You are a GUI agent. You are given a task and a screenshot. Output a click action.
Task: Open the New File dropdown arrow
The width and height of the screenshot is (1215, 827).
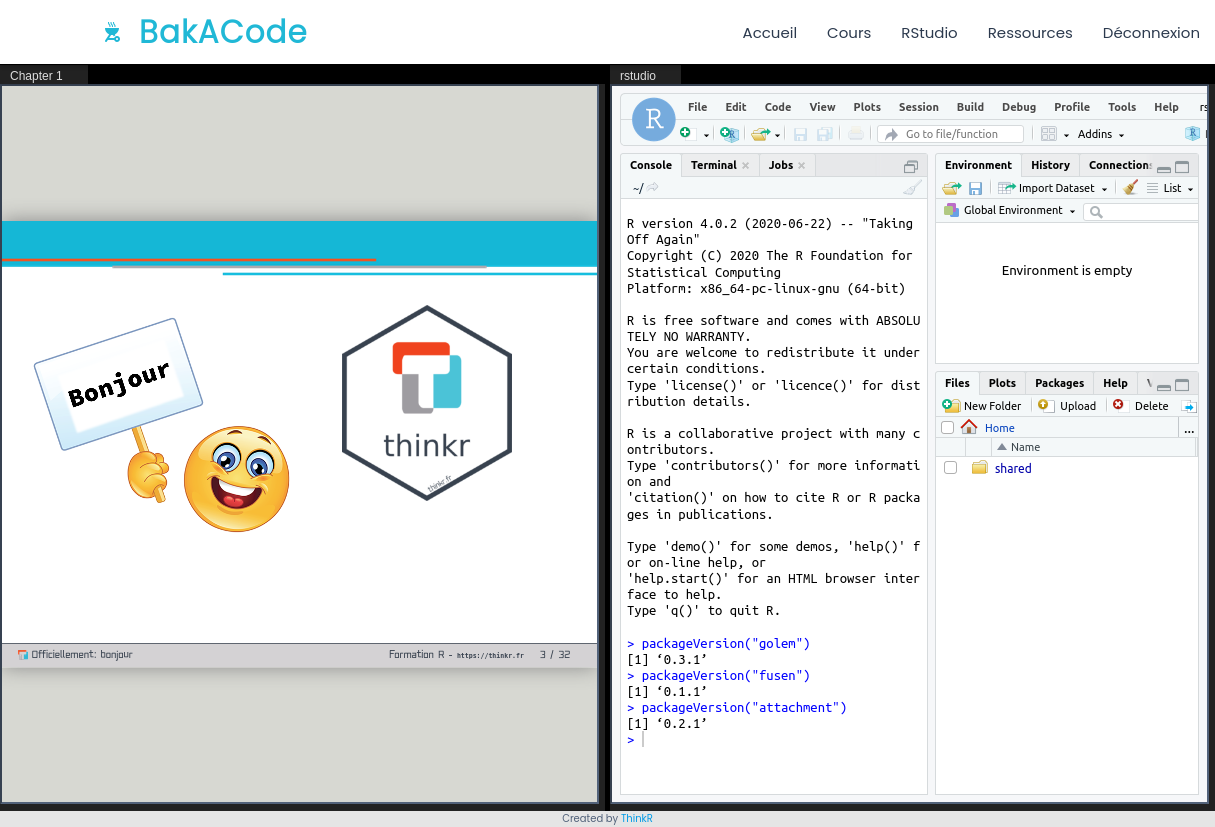click(706, 135)
